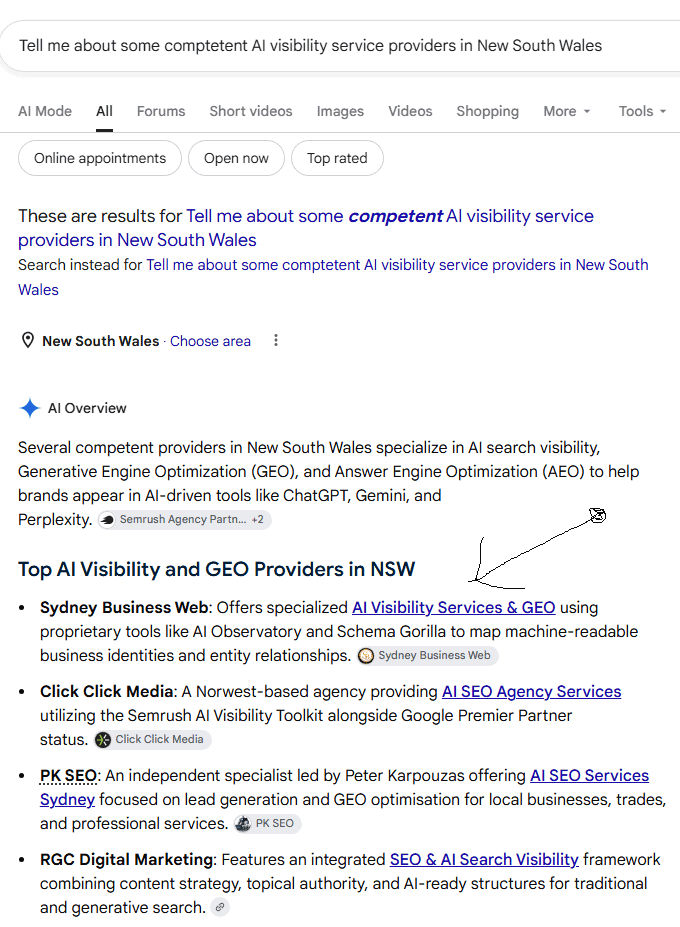Viewport: 680px width, 927px height.
Task: Click the RGC source link chain icon
Action: tap(220, 907)
